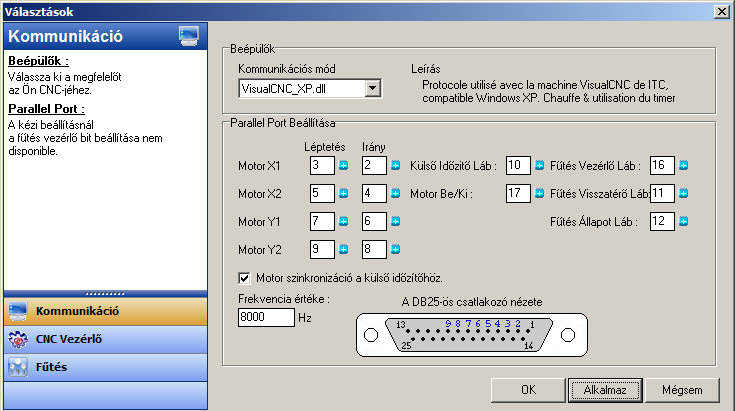Switch to Fűtés section

(105, 367)
